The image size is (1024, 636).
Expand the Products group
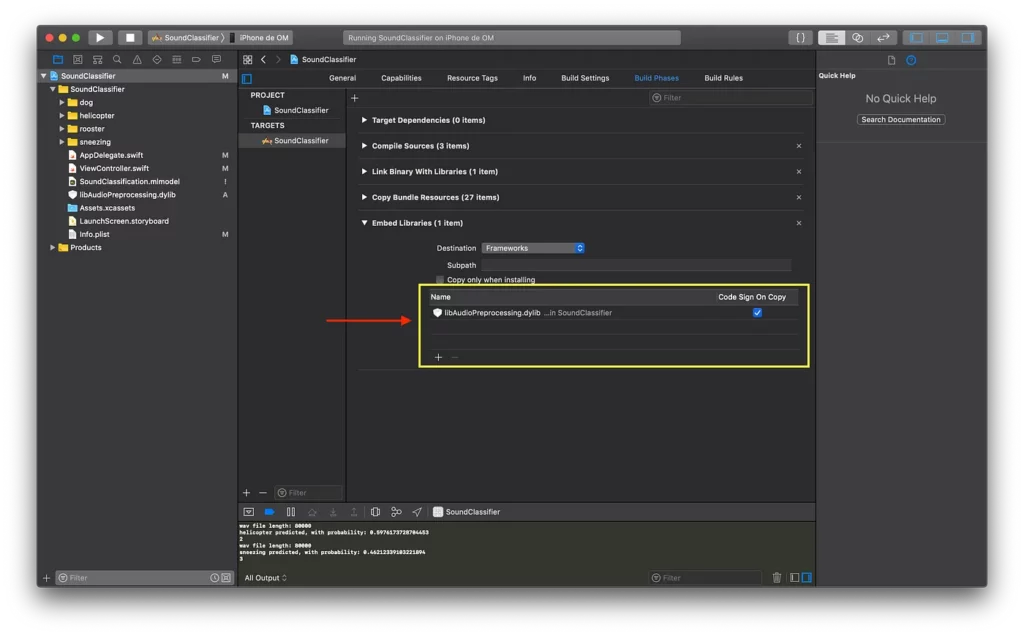(52, 247)
